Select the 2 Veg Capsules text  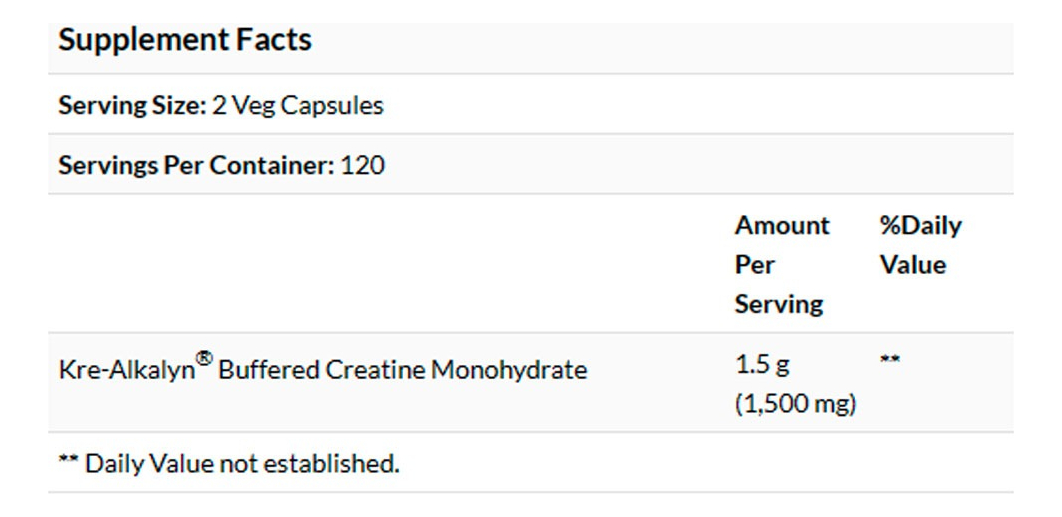click(x=298, y=105)
